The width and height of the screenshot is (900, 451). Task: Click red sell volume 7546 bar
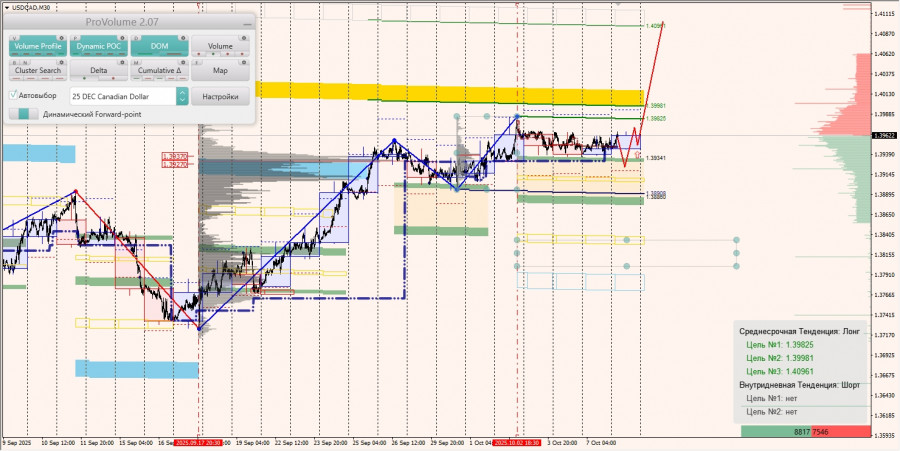click(x=841, y=431)
